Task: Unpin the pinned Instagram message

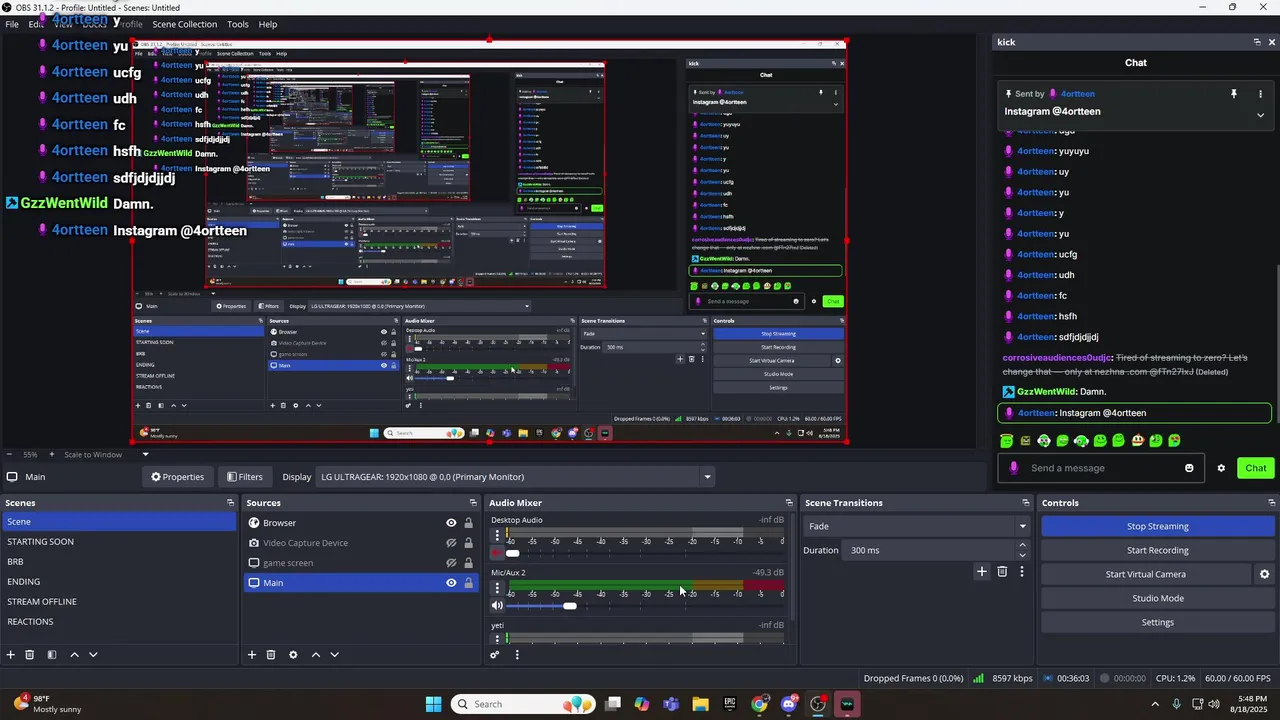Action: point(1234,94)
